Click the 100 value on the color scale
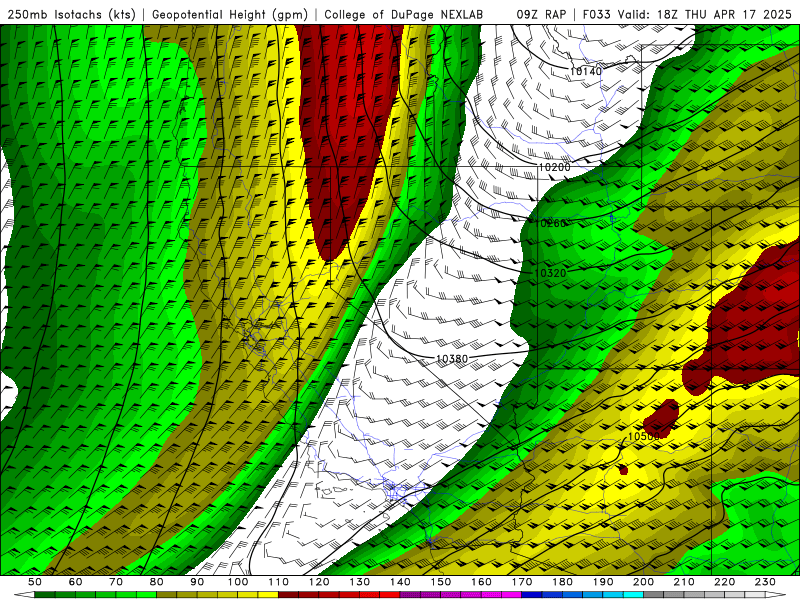 coord(238,582)
